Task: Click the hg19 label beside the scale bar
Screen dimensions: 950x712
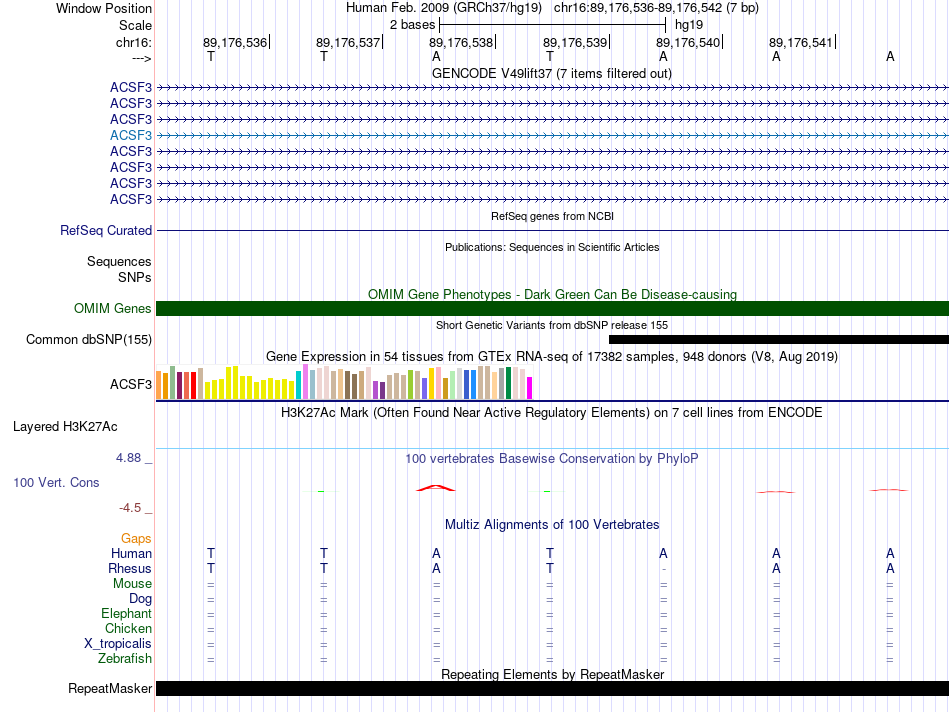Action: 689,25
